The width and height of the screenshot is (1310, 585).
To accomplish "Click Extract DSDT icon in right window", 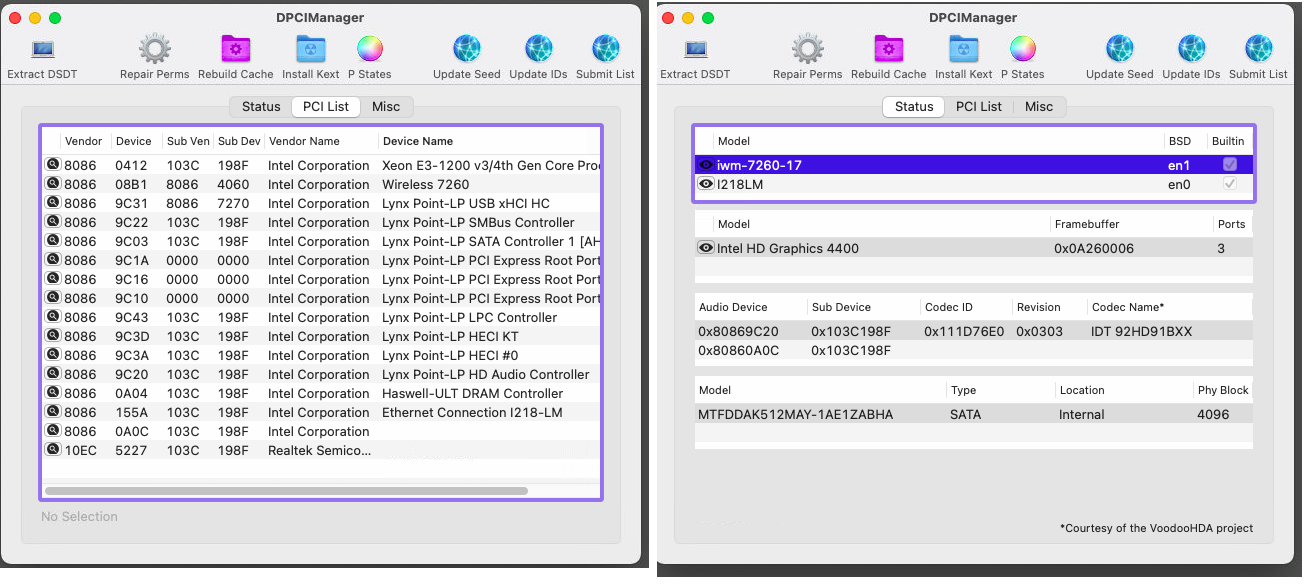I will (x=695, y=49).
